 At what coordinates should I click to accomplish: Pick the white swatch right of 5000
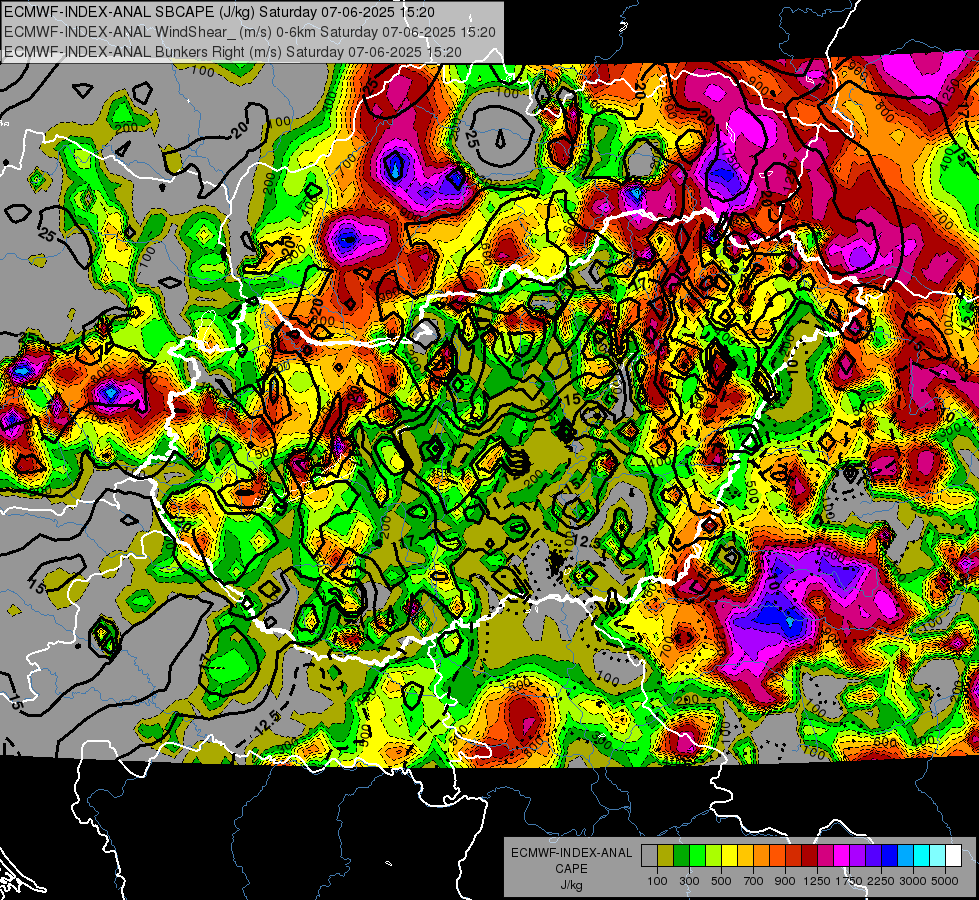pos(954,856)
